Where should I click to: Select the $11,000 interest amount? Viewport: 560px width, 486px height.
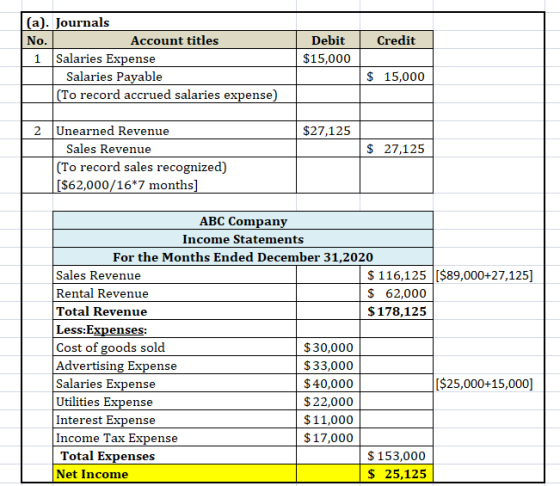click(328, 419)
